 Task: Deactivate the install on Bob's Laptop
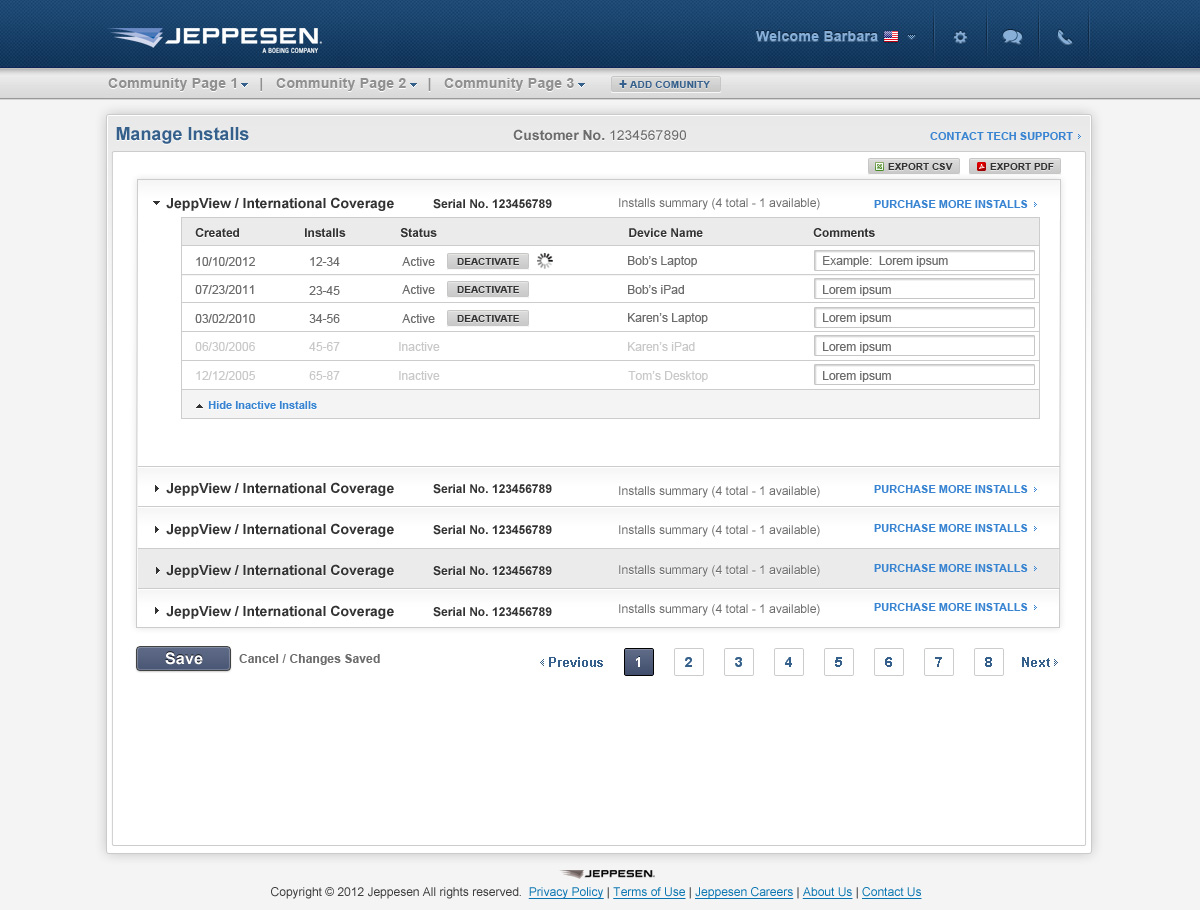[x=487, y=260]
